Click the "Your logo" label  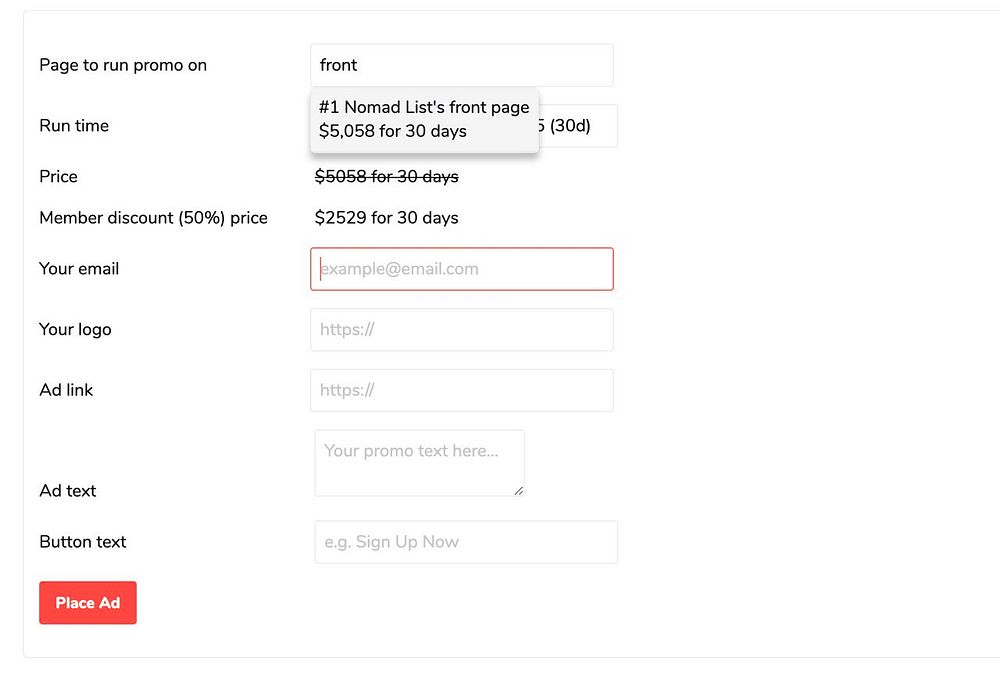[x=75, y=330]
